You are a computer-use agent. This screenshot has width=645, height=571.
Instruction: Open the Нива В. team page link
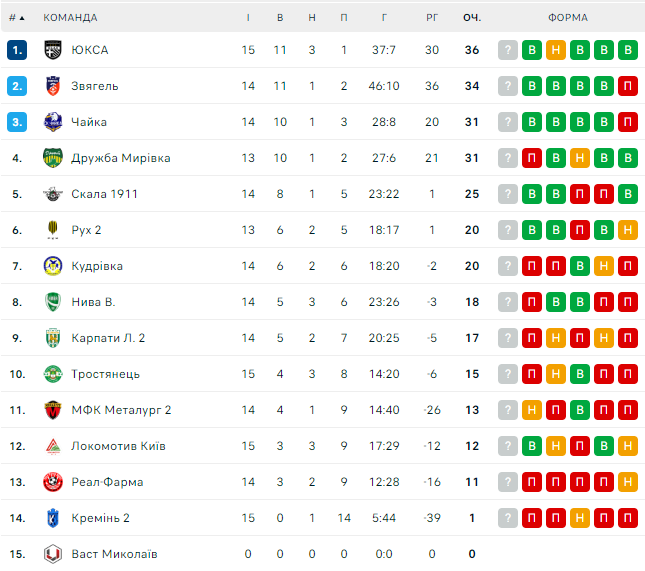pos(93,302)
